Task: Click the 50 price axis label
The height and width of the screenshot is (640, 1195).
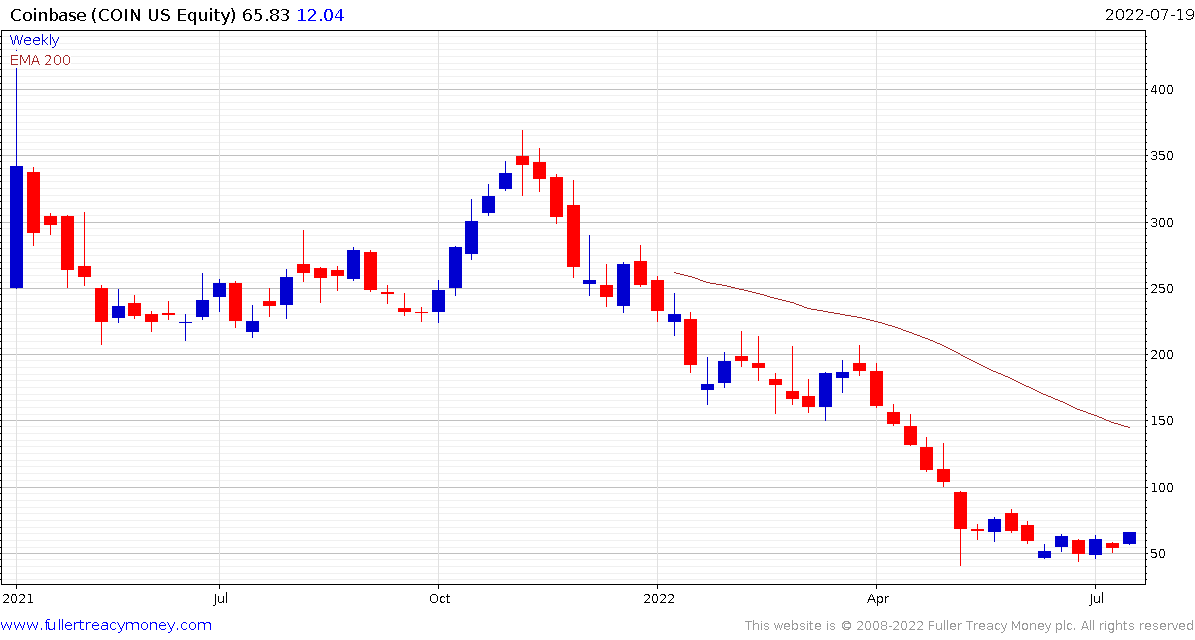Action: 1158,554
